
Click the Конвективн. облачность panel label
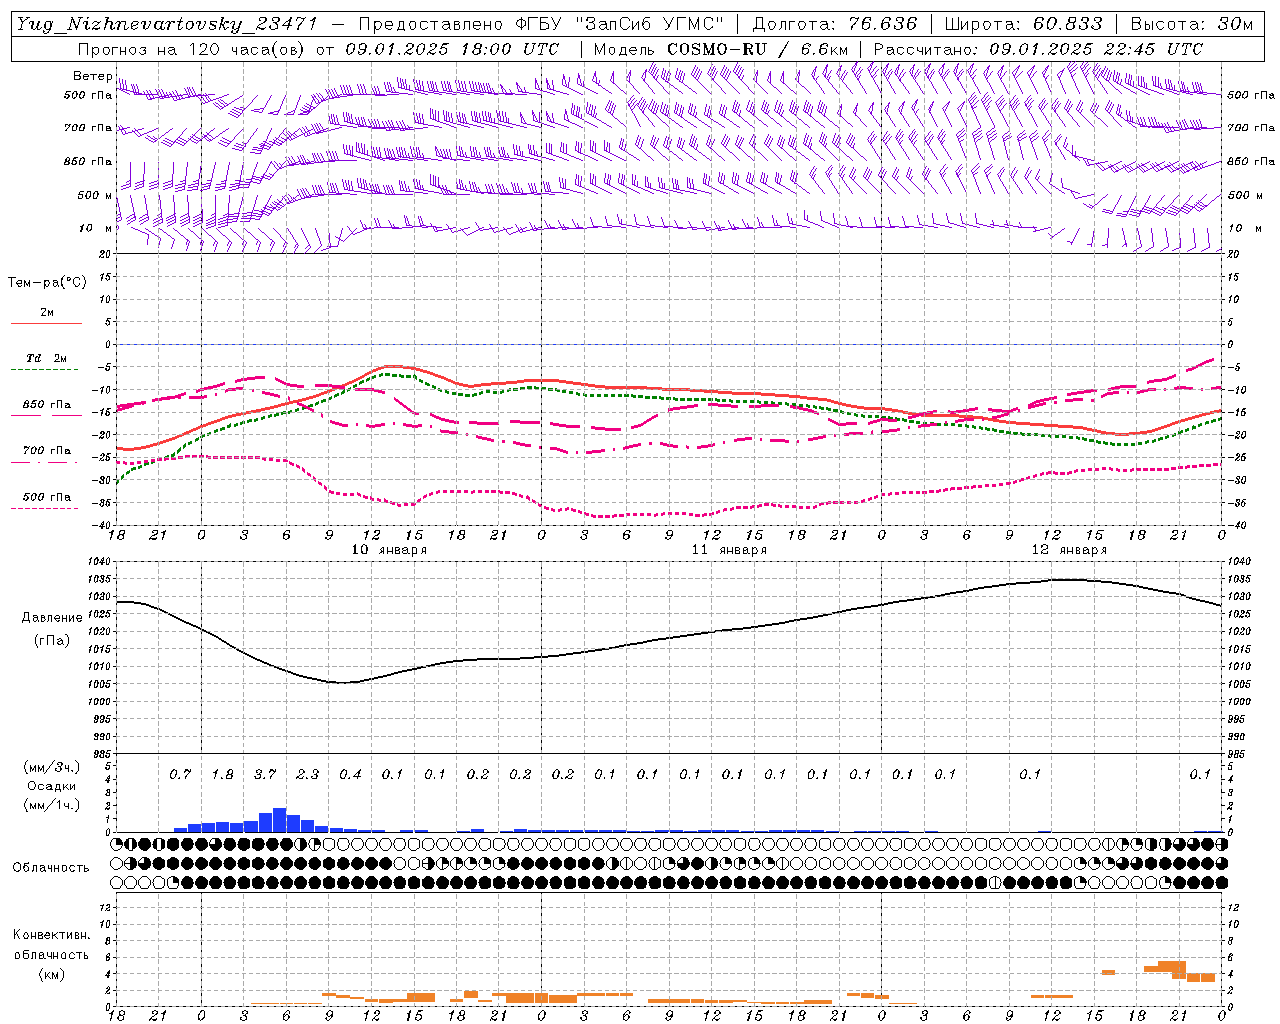point(51,954)
